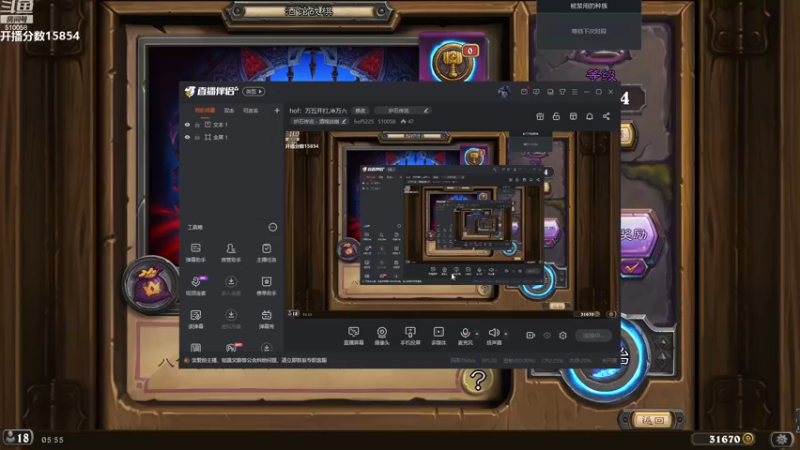Click the coin bag icon in Hearthstone
The height and width of the screenshot is (450, 800).
pyautogui.click(x=150, y=285)
